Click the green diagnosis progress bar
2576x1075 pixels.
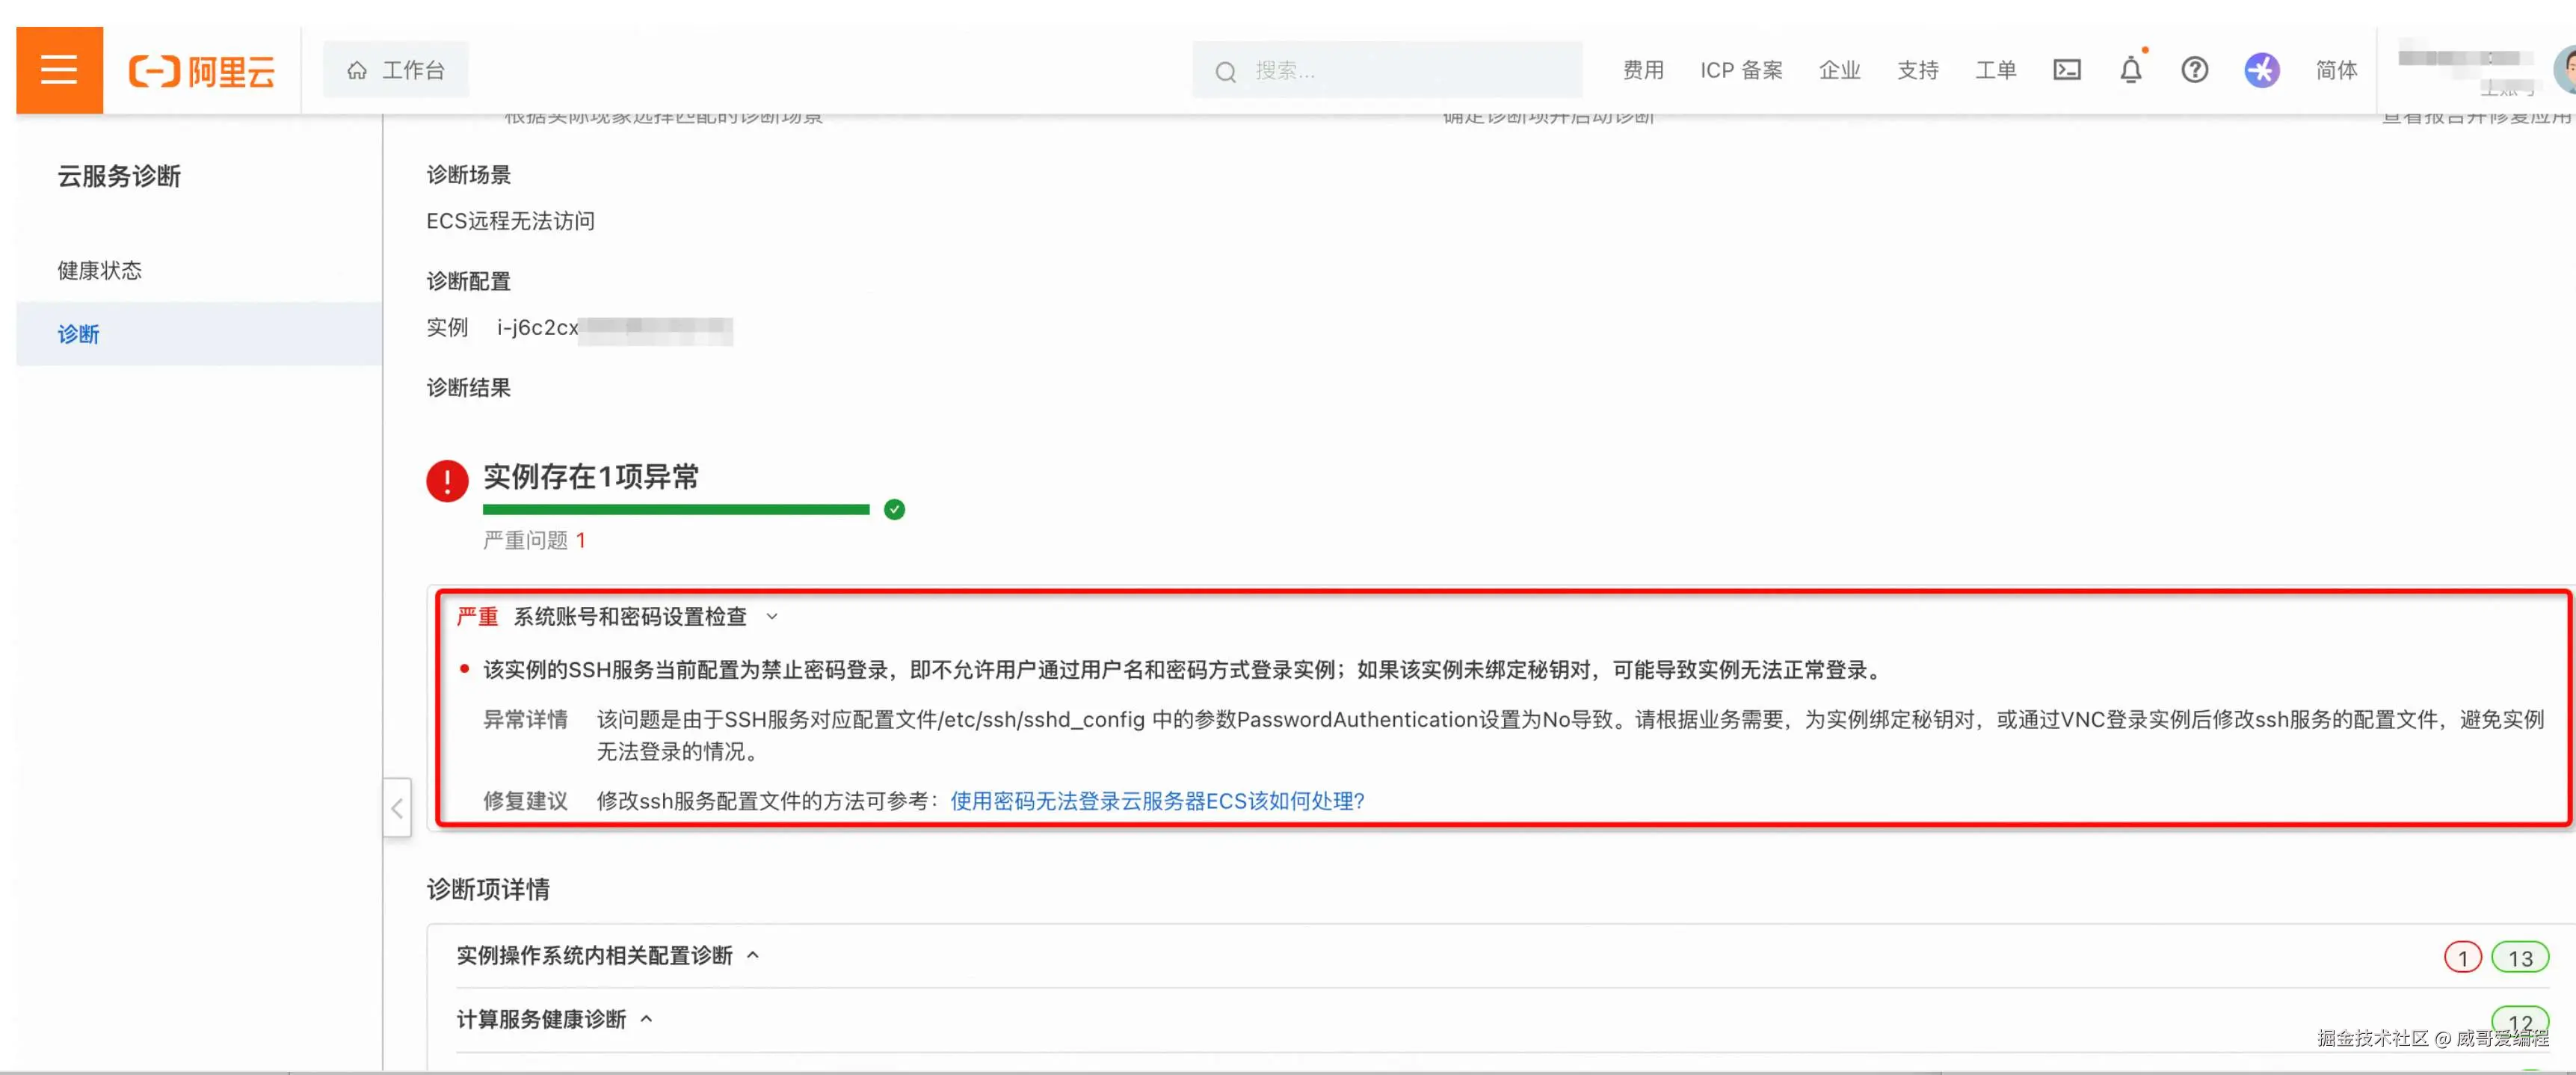click(x=676, y=510)
